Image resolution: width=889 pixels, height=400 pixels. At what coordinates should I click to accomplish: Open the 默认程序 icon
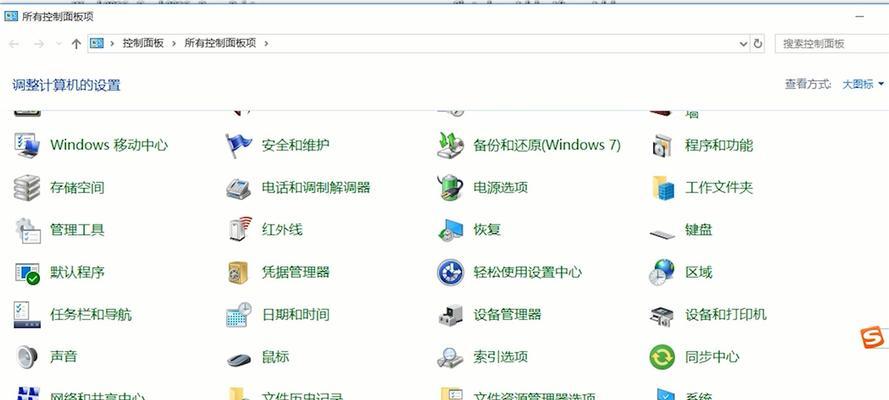pyautogui.click(x=27, y=273)
